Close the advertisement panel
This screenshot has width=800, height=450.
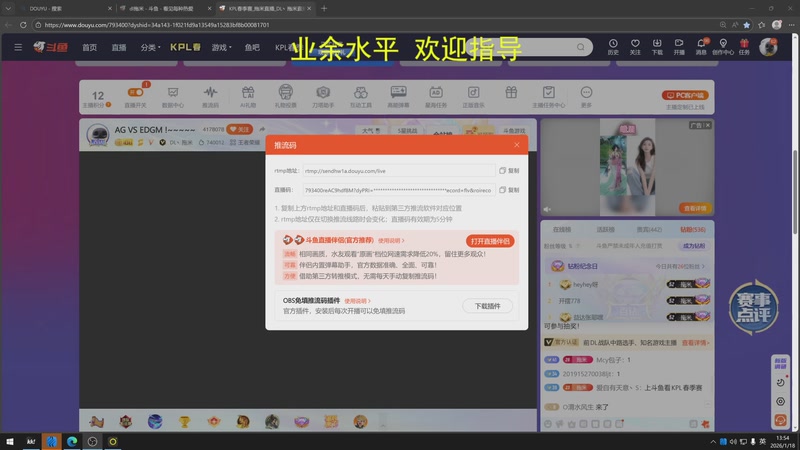[x=708, y=125]
